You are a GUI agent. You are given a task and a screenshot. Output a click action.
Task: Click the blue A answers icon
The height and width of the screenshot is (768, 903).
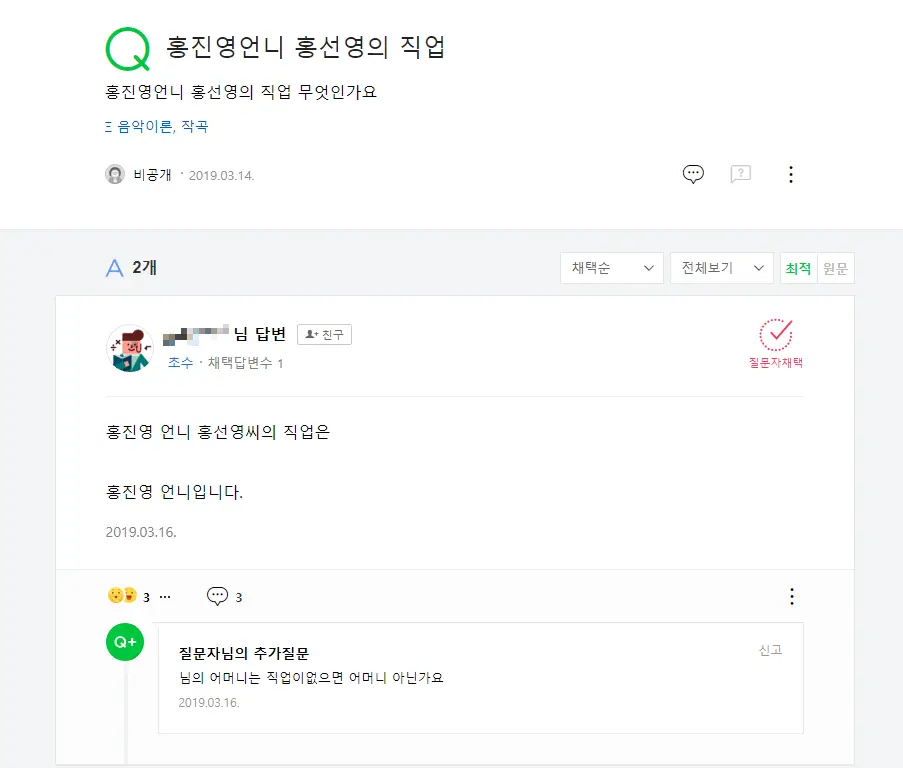tap(114, 267)
